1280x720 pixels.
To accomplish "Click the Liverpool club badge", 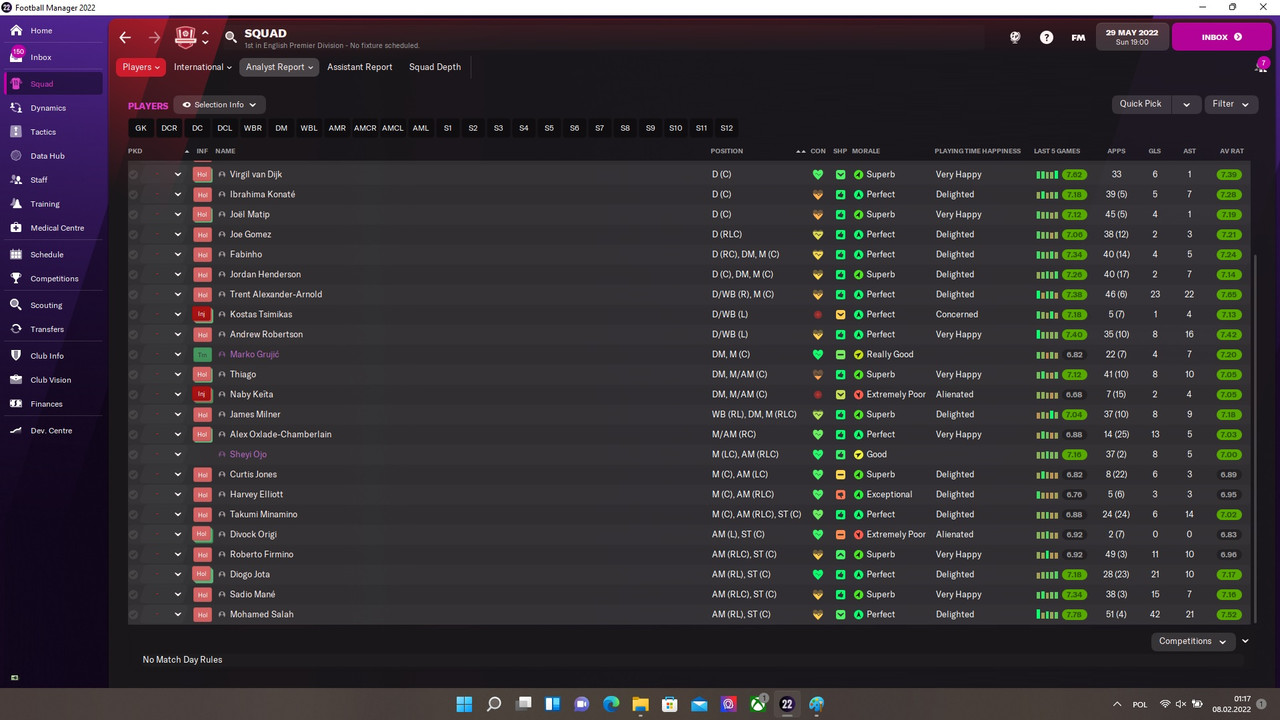I will 186,37.
